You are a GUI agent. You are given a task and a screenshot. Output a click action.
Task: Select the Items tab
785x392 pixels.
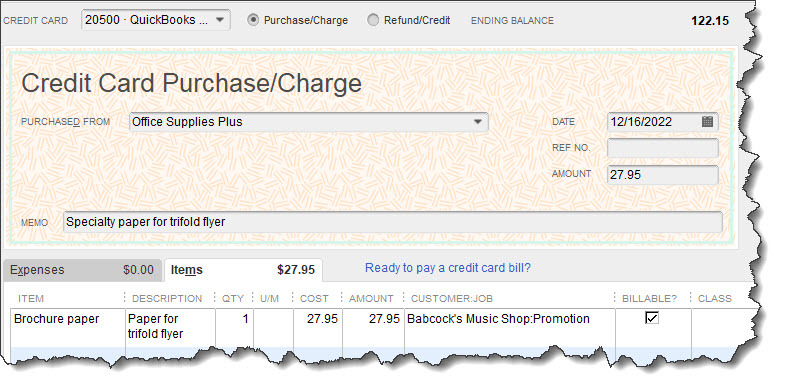tap(243, 270)
